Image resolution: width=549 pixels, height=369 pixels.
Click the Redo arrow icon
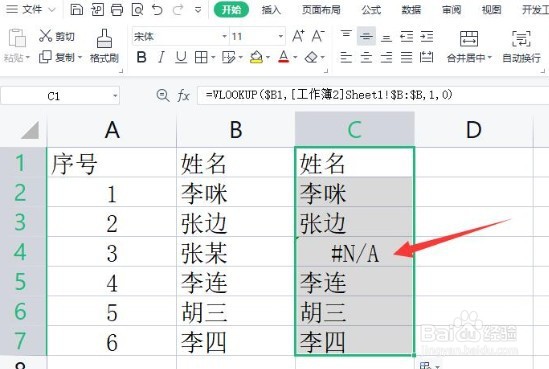point(178,9)
